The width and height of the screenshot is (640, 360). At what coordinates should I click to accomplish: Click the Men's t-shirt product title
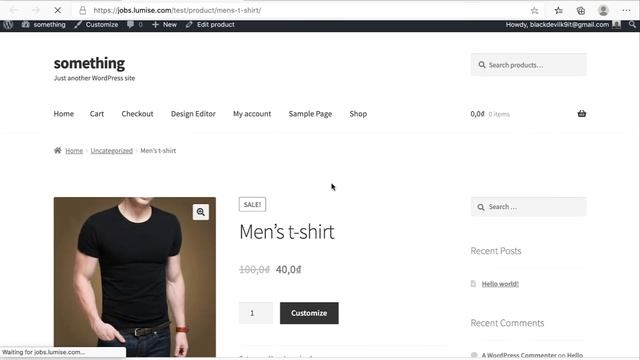(x=287, y=232)
